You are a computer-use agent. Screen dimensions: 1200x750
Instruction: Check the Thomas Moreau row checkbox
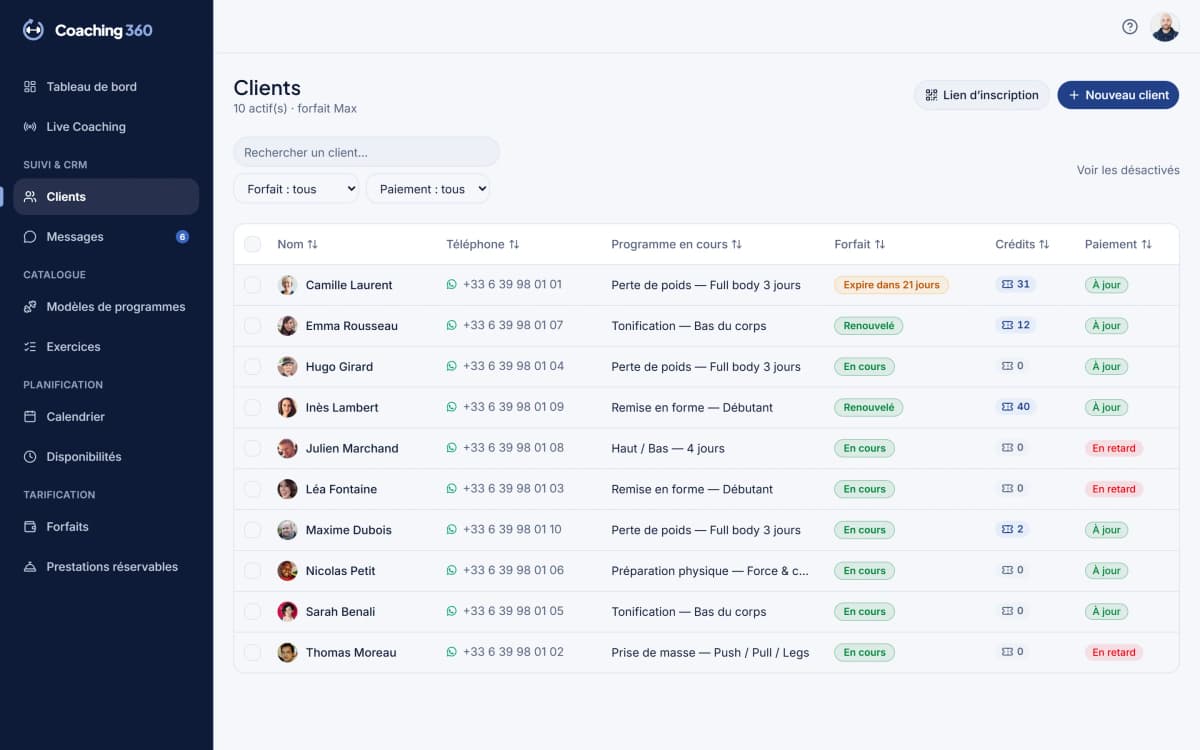(252, 652)
